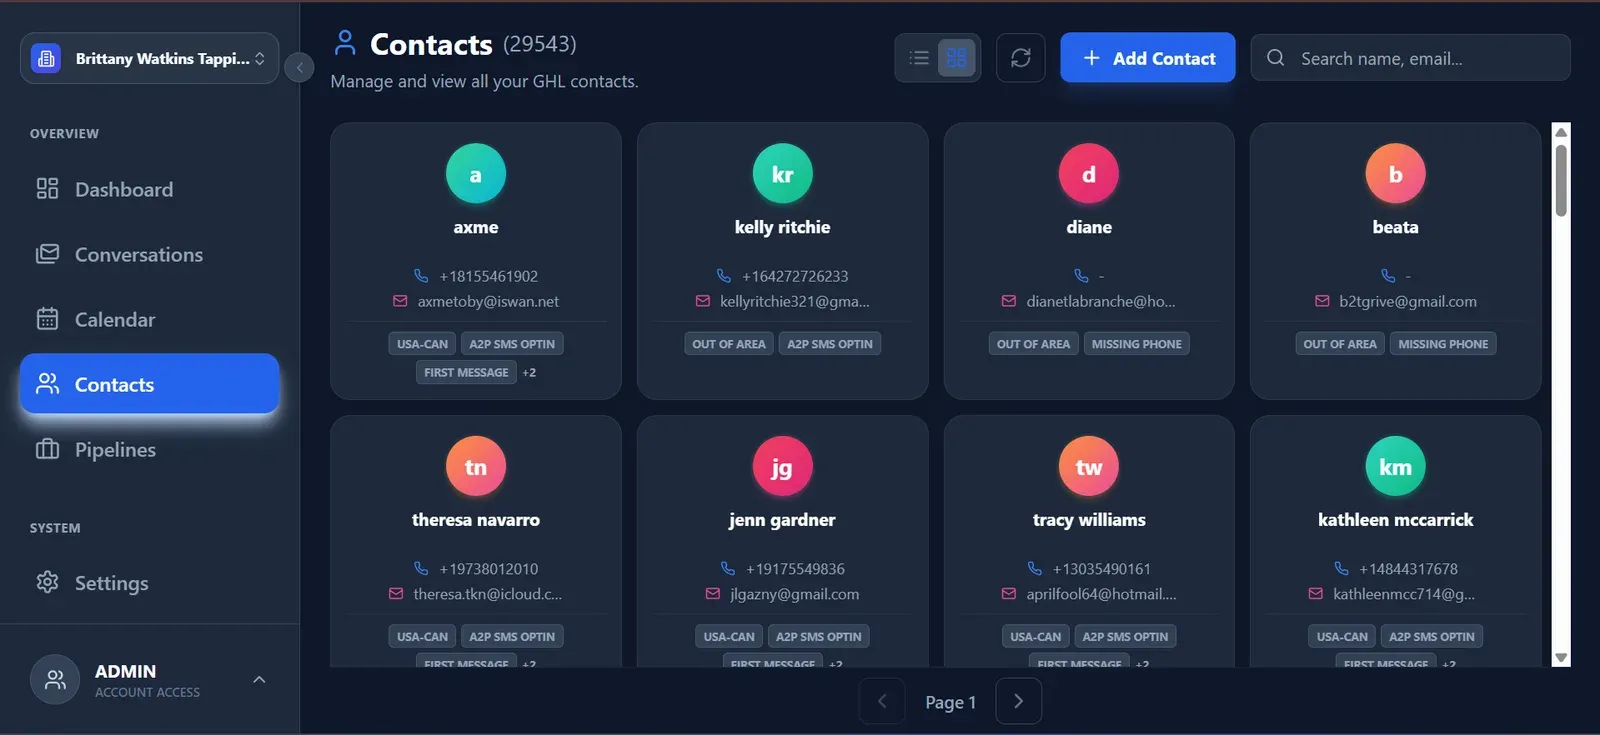Go to the next page arrow
Viewport: 1600px width, 735px height.
(x=1018, y=701)
